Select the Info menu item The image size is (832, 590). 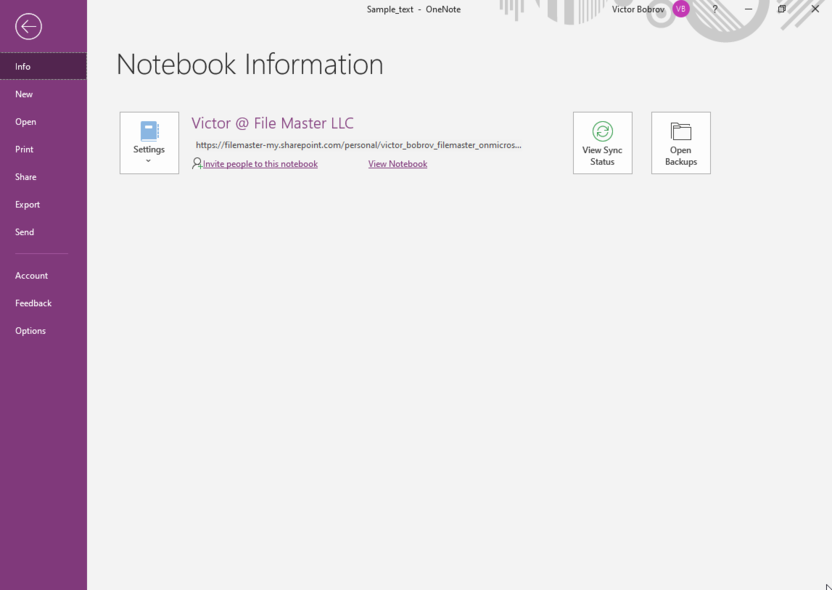point(44,66)
